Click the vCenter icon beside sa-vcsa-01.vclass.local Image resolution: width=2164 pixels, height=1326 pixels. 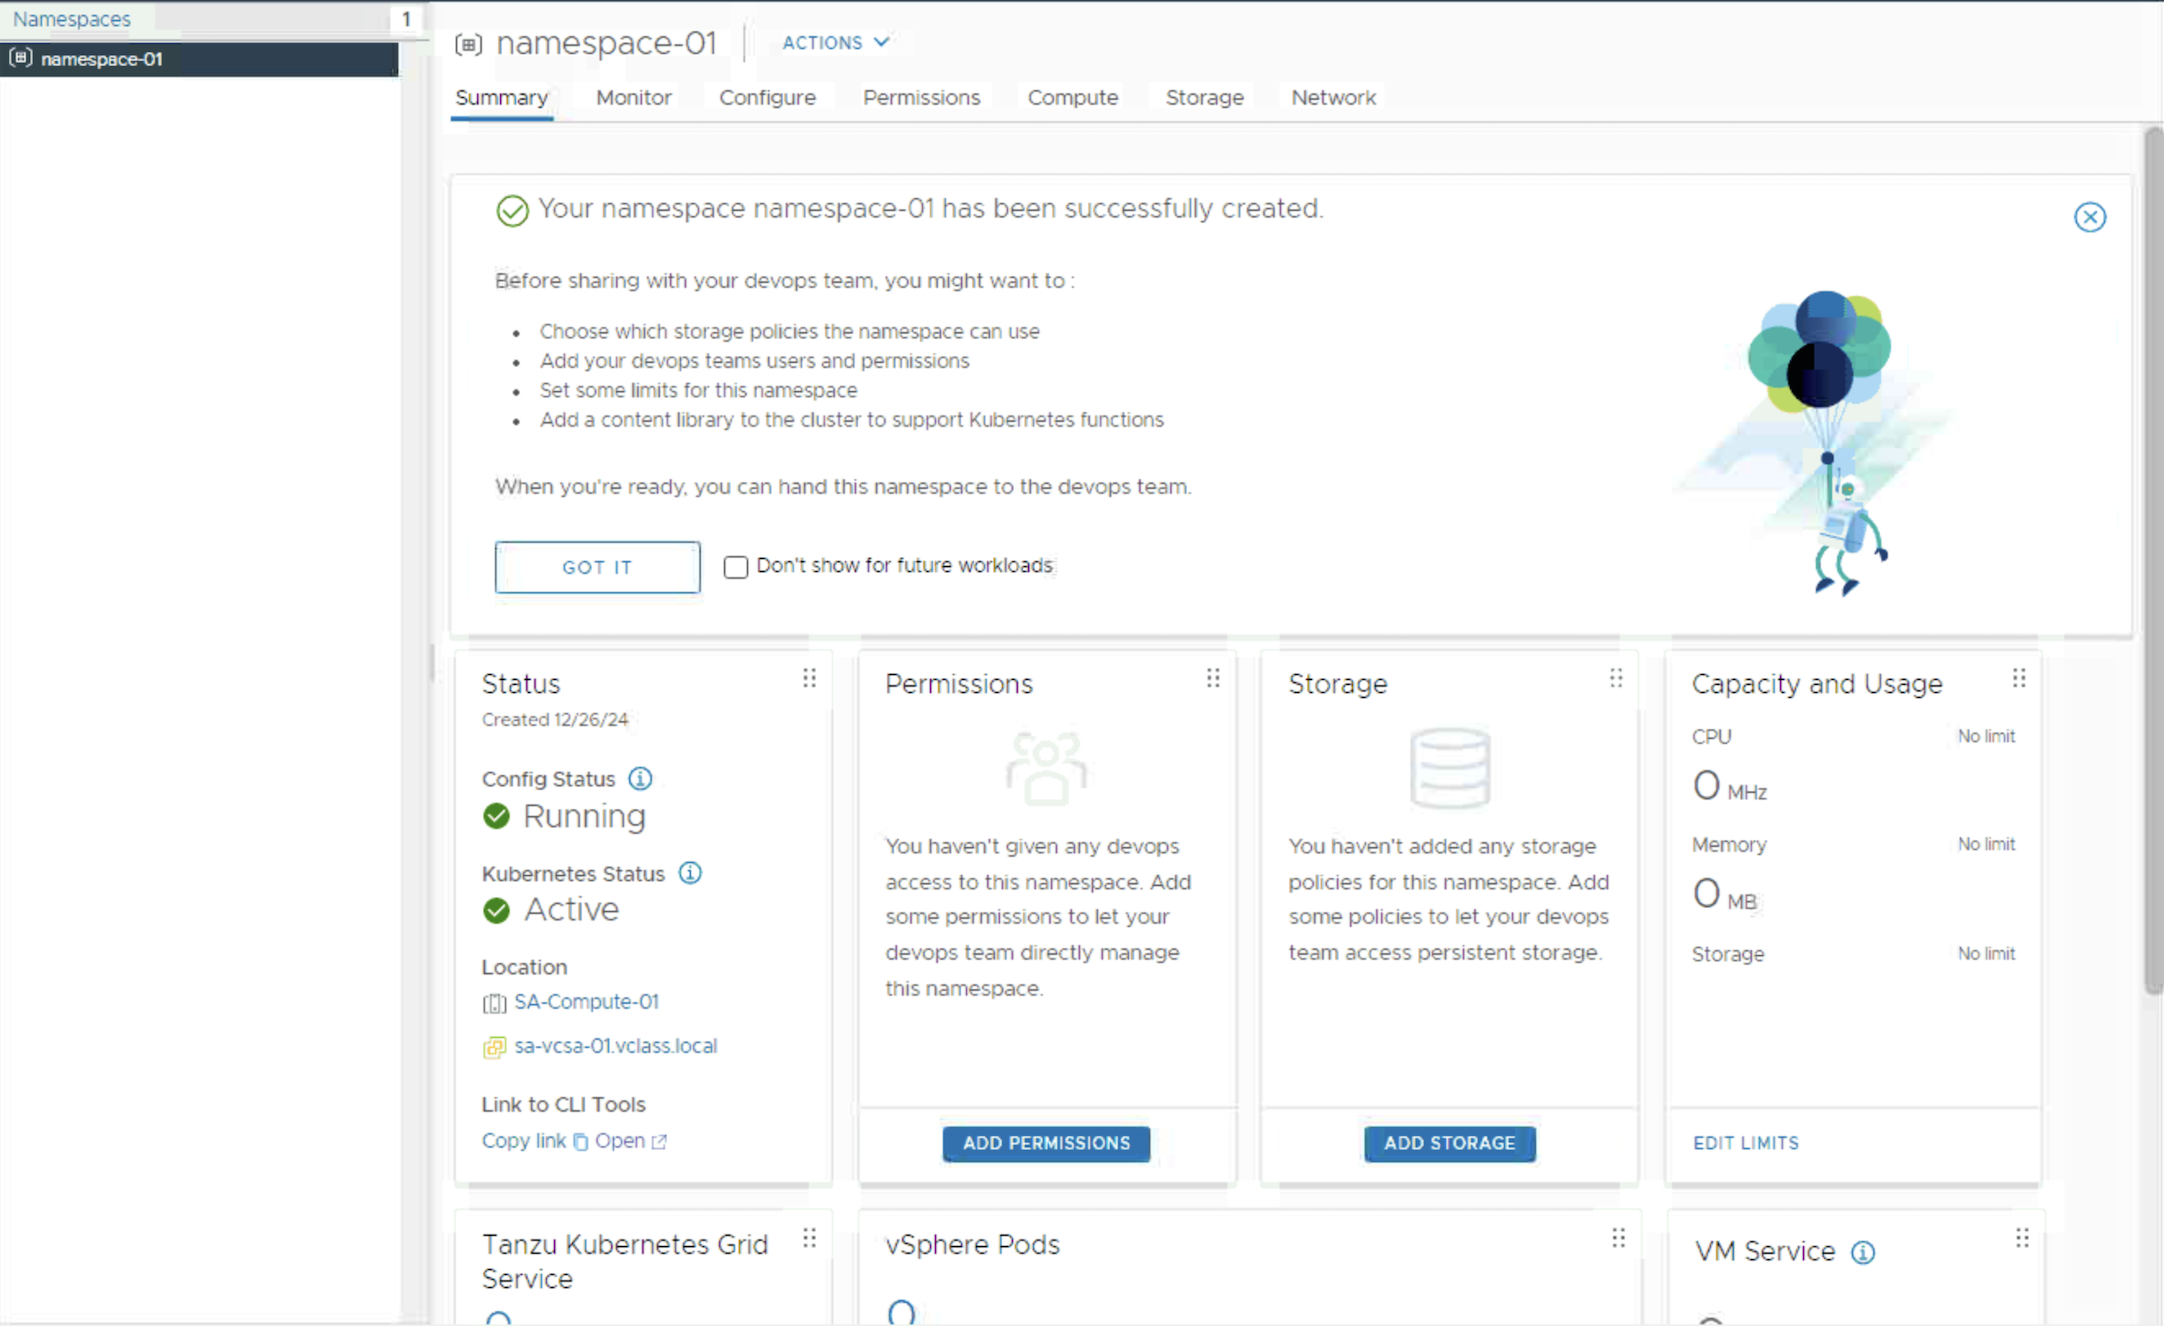pos(494,1046)
